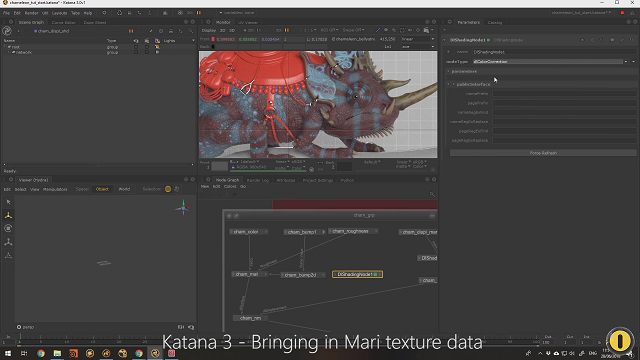Screen dimensions: 640x360
Task: Click the search icon in Scene Graph toolbar
Action: 191,31
